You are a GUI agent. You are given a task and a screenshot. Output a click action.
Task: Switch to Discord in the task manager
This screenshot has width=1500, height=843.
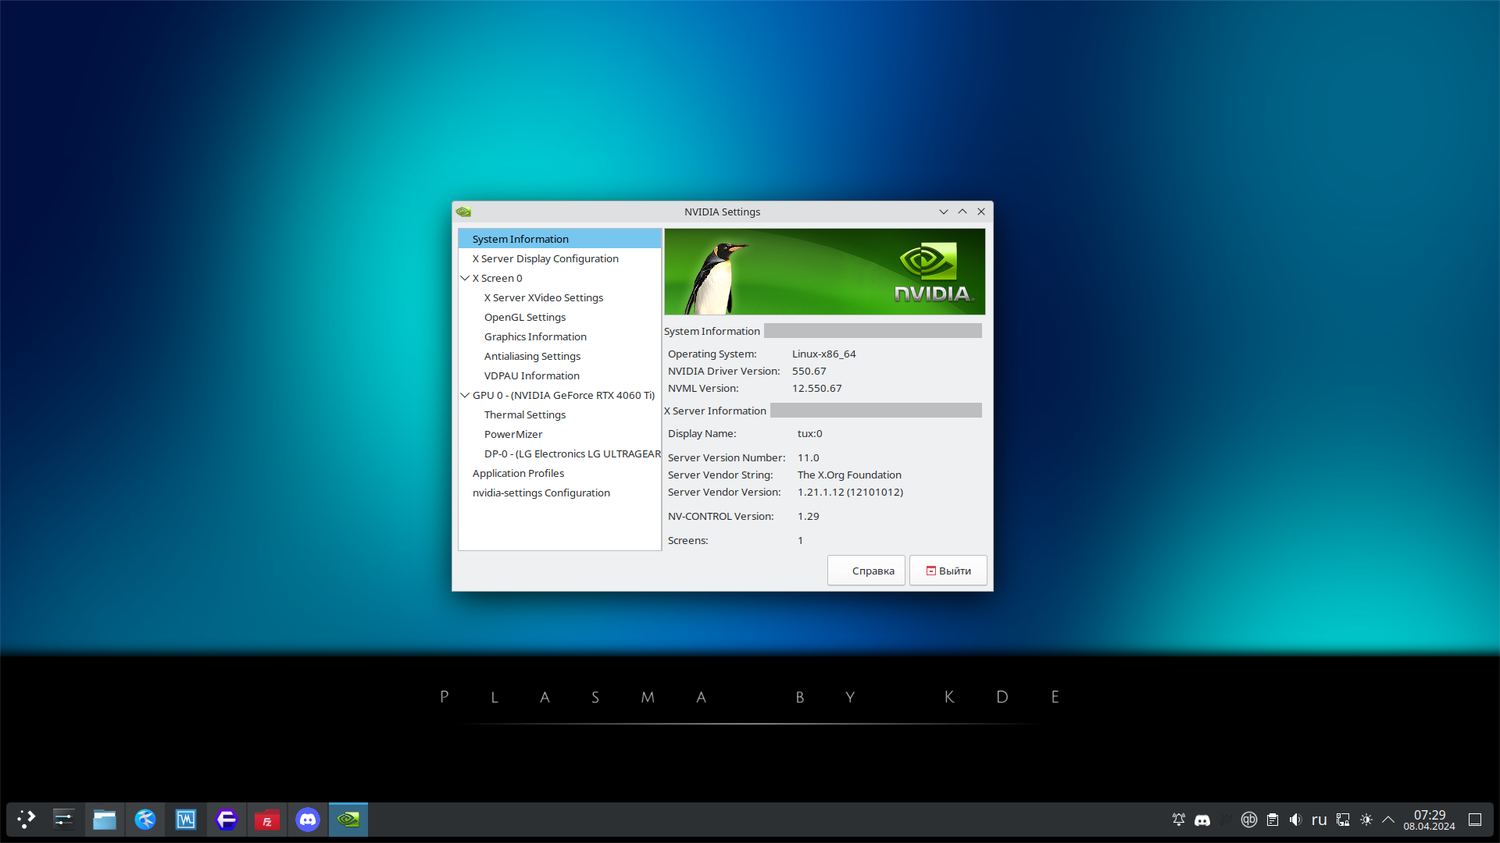click(x=308, y=819)
